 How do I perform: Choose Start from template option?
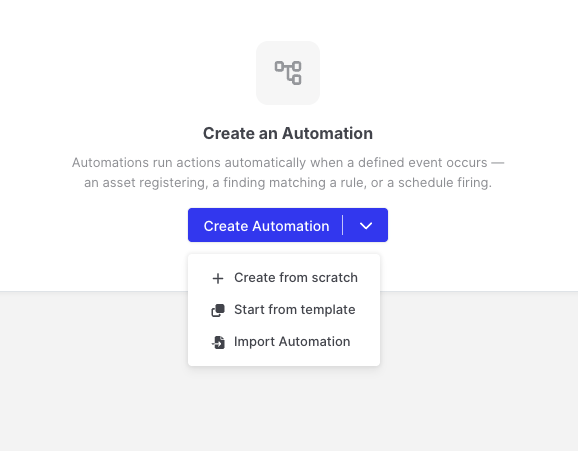click(x=284, y=310)
